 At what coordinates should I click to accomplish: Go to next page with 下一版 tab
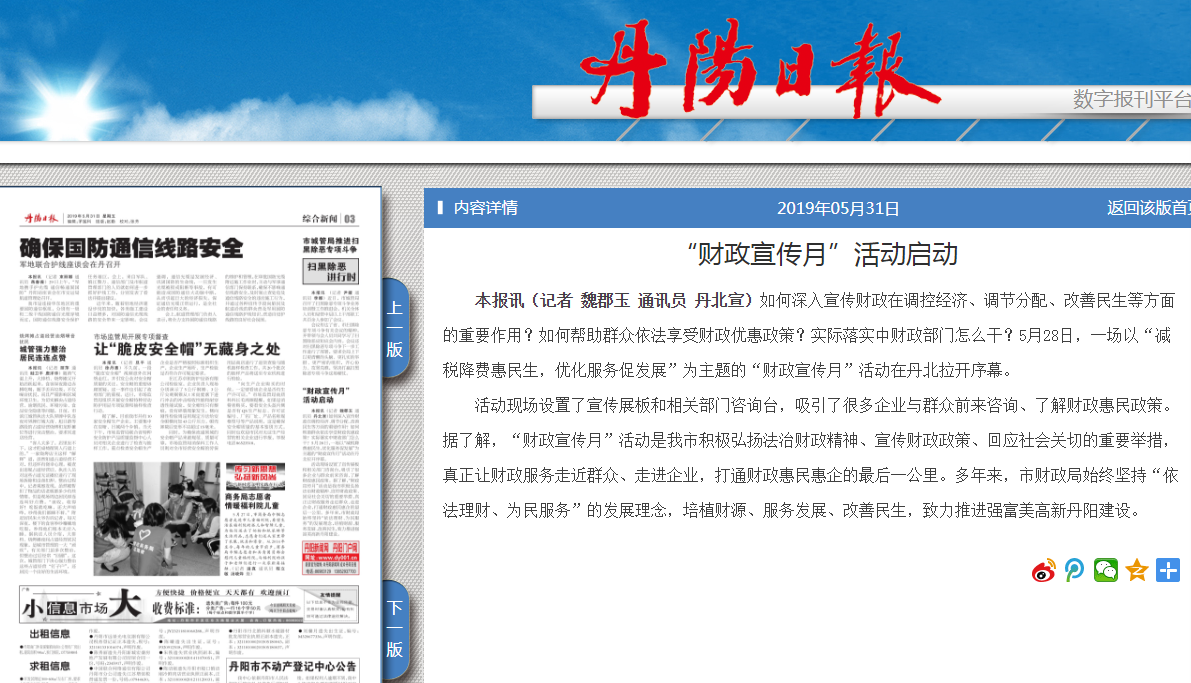pos(395,628)
